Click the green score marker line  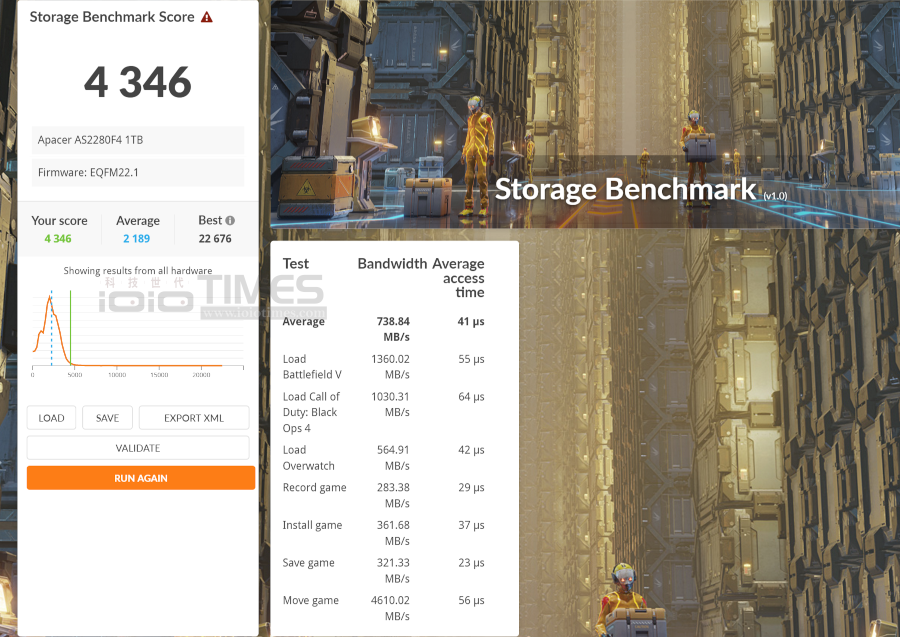click(71, 327)
